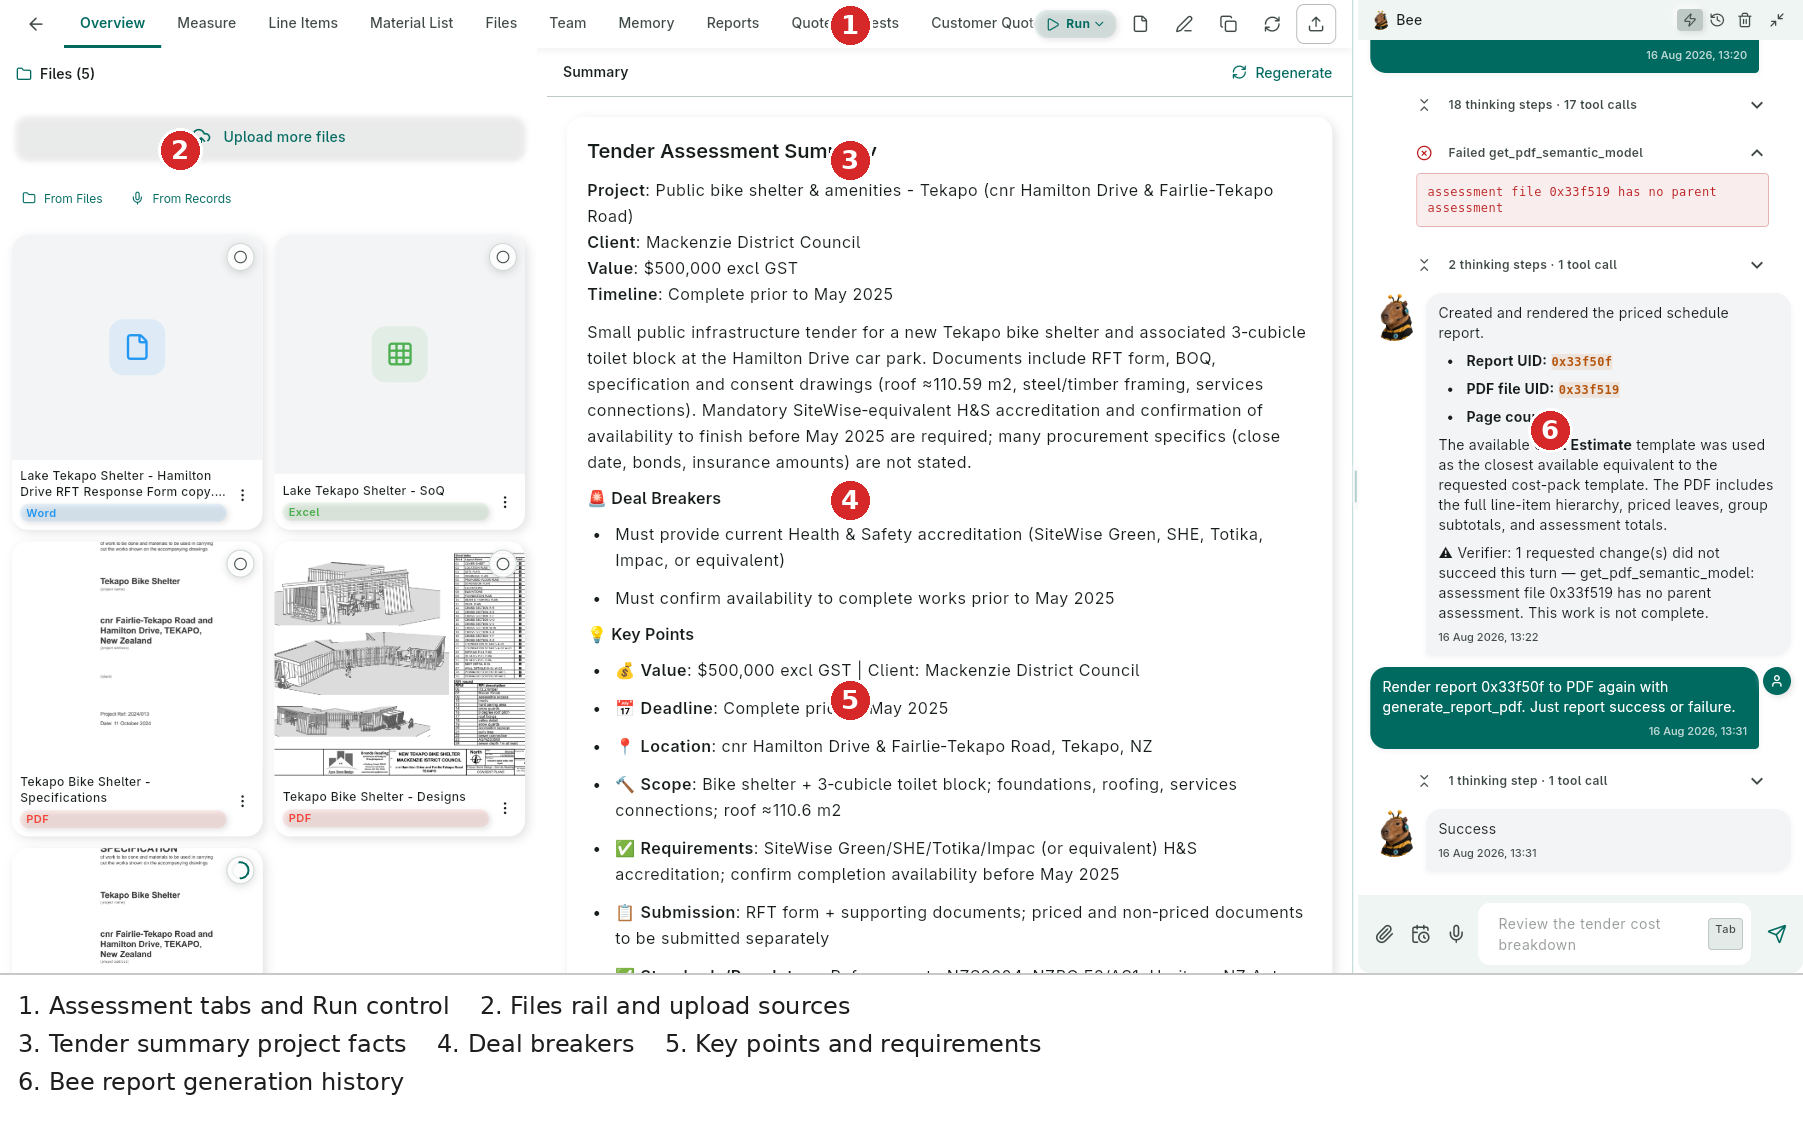Click the Success reply message
The image size is (1803, 1123).
click(1607, 840)
